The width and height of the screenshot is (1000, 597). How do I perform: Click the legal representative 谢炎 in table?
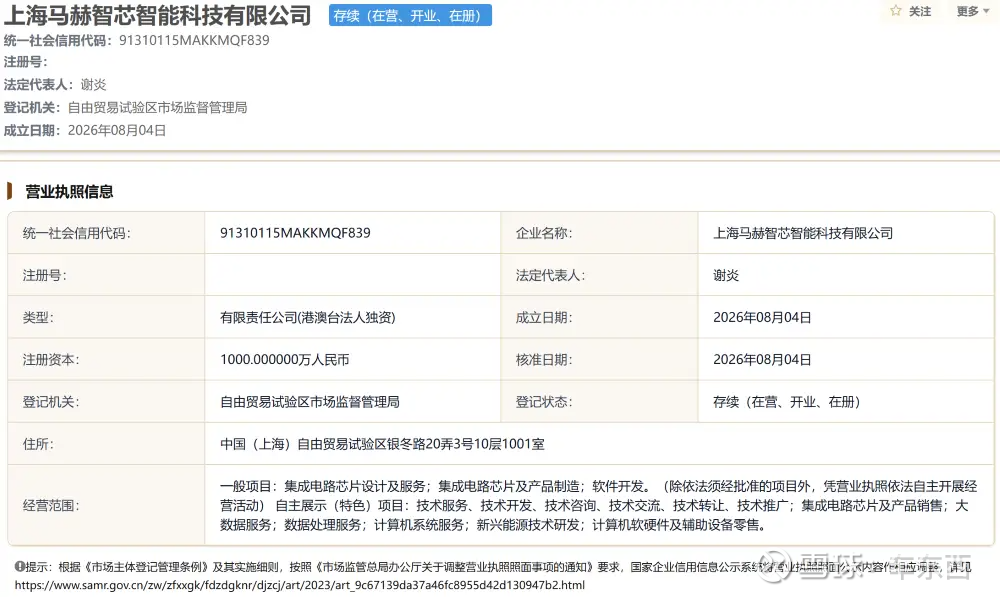(x=726, y=275)
